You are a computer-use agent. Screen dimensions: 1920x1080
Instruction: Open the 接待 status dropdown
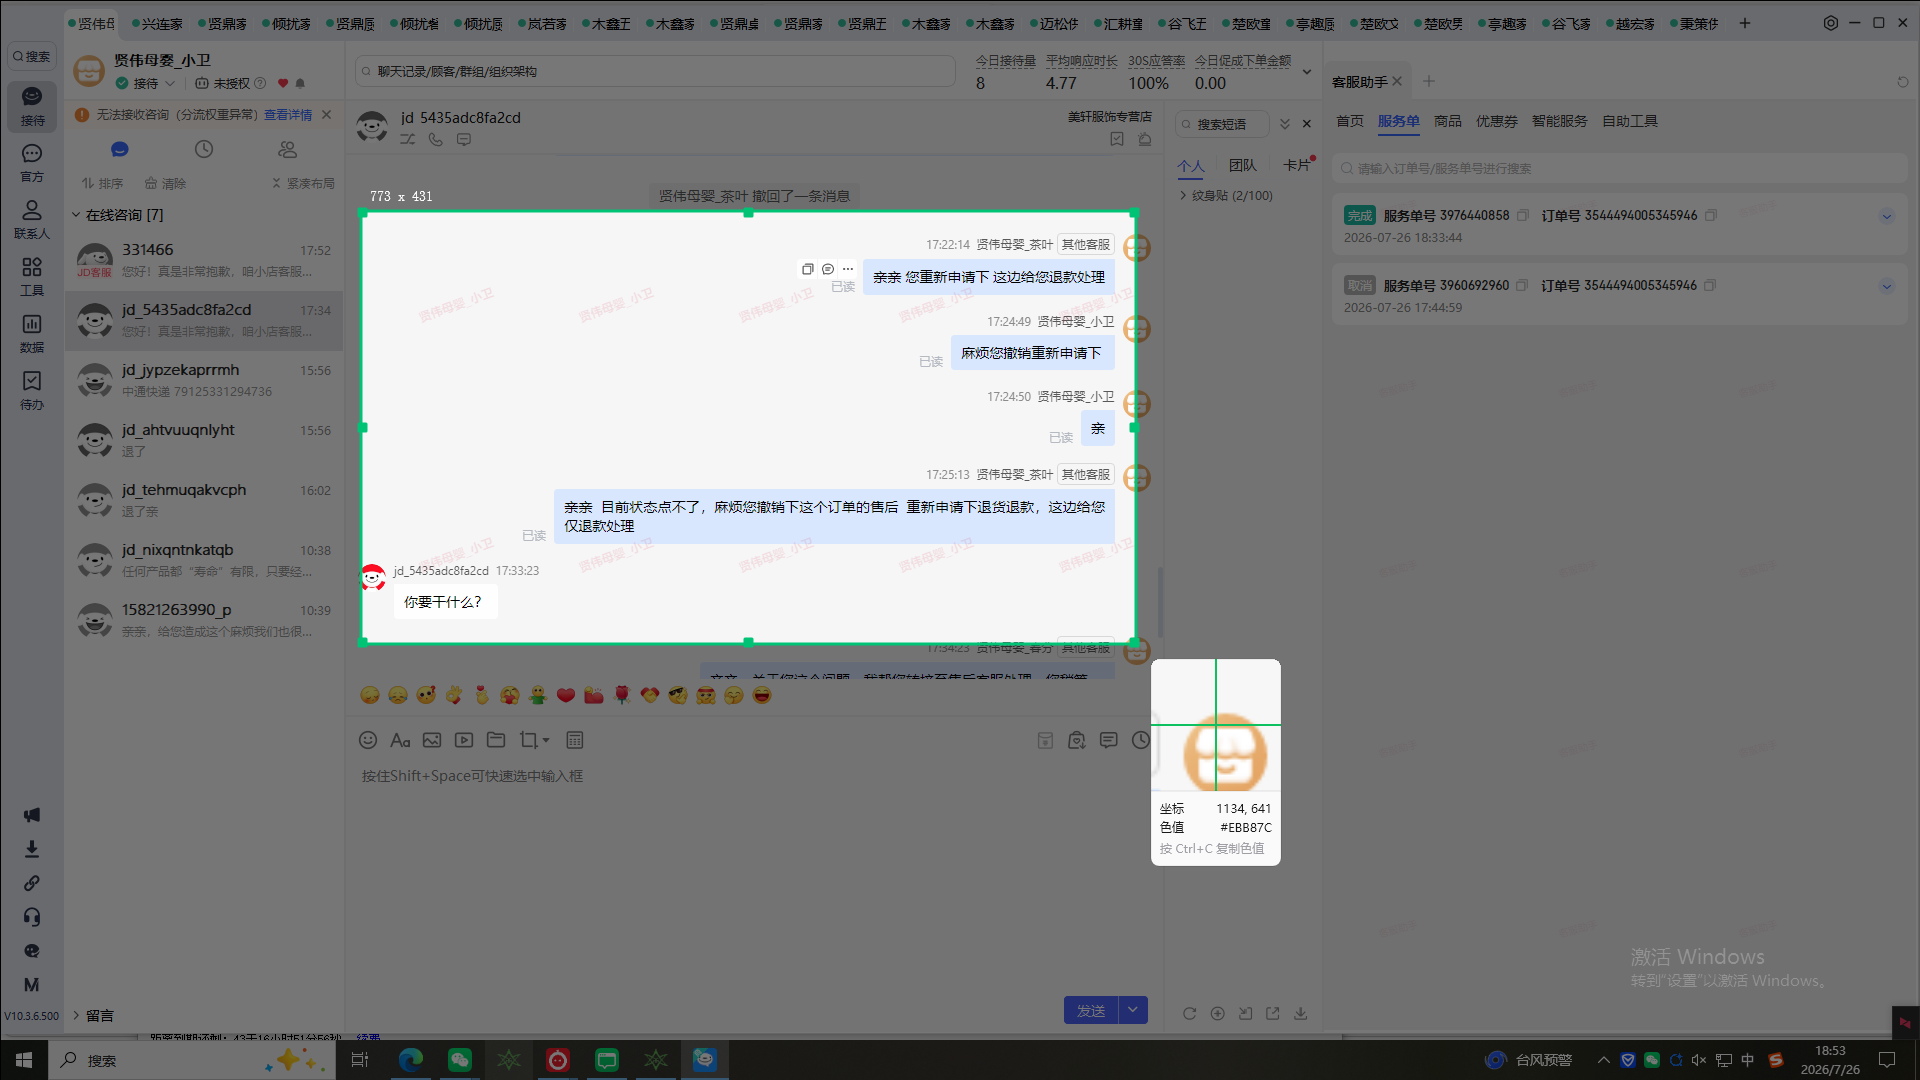tap(145, 83)
